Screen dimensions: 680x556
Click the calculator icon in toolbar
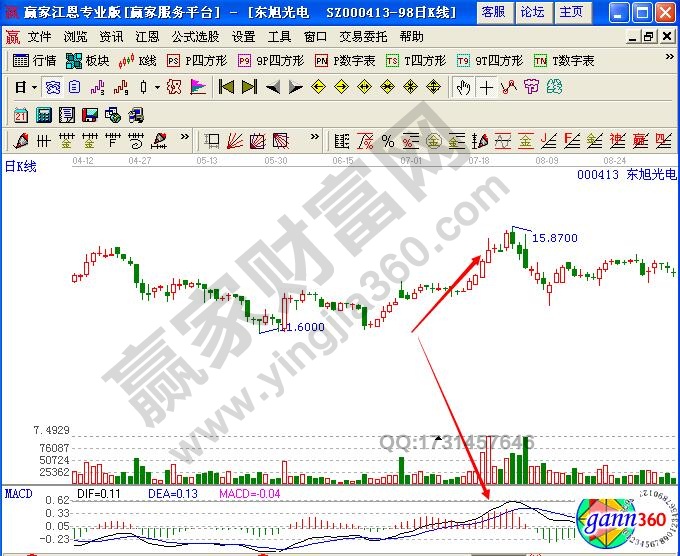[45, 114]
